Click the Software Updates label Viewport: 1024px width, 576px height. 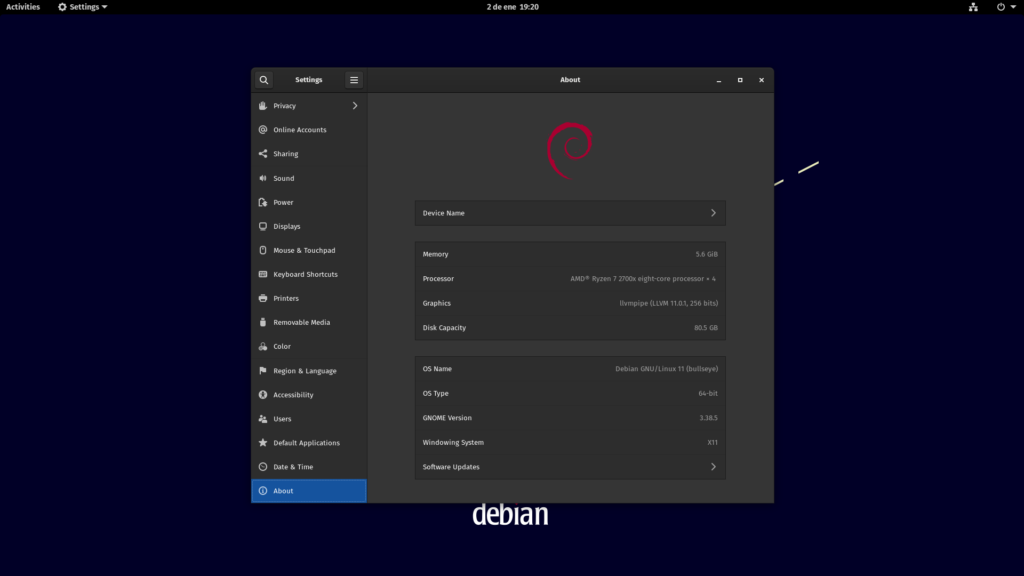[451, 467]
